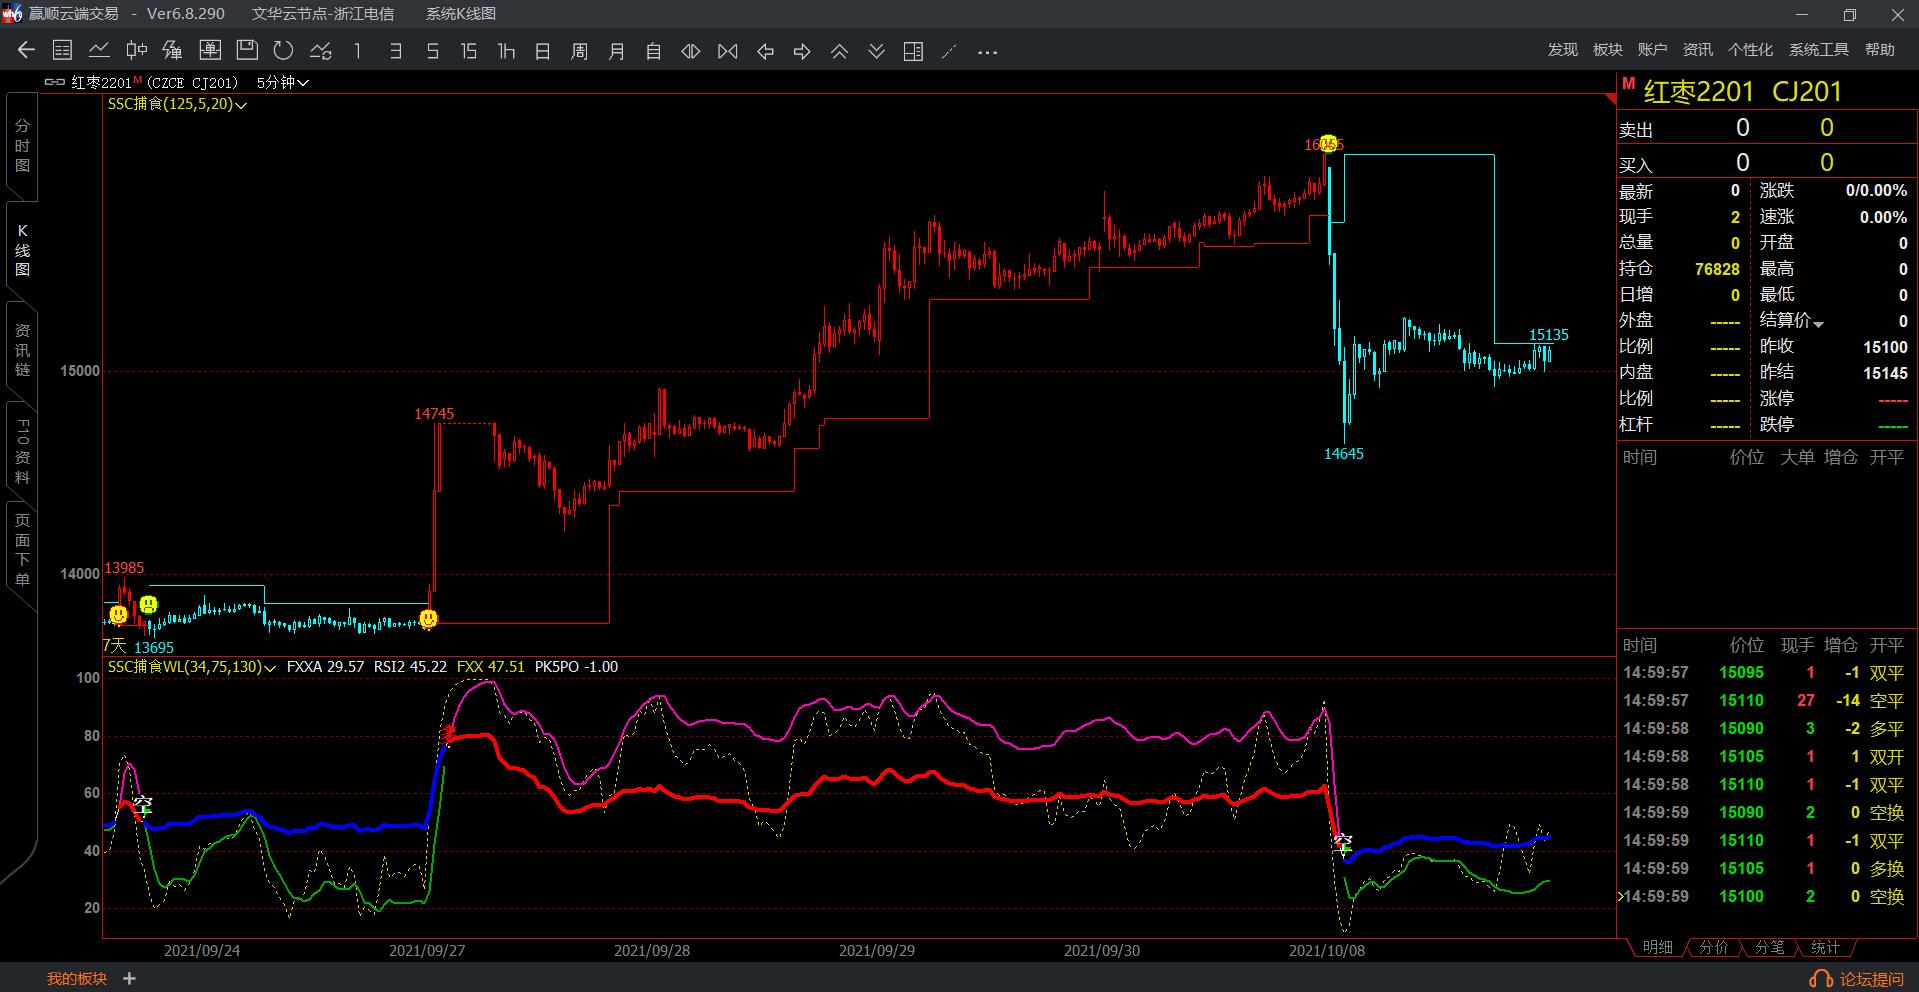Select the 页面下单 side tab
The image size is (1919, 992).
click(x=22, y=550)
